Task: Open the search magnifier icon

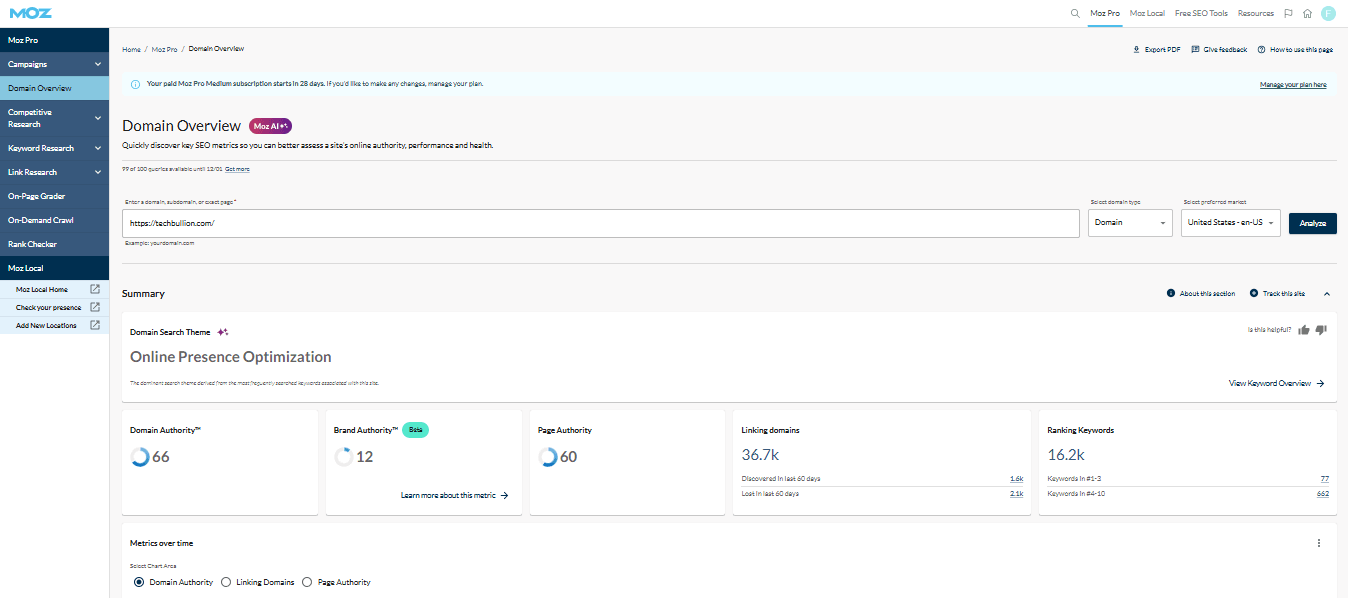Action: (x=1075, y=13)
